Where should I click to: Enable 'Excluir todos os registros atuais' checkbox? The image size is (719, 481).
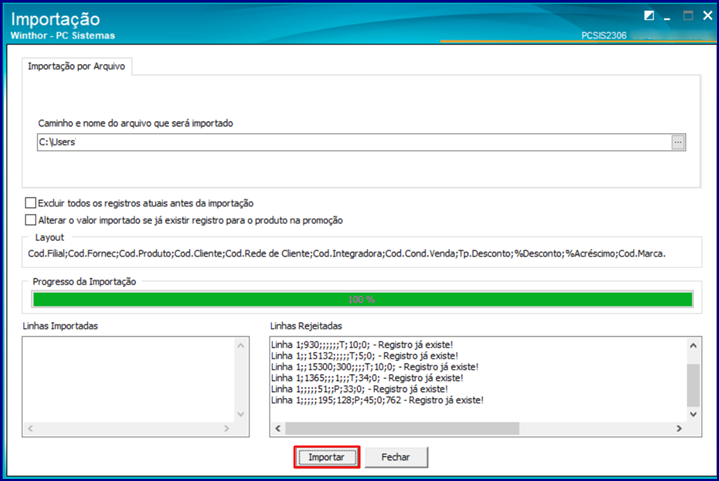pyautogui.click(x=31, y=203)
